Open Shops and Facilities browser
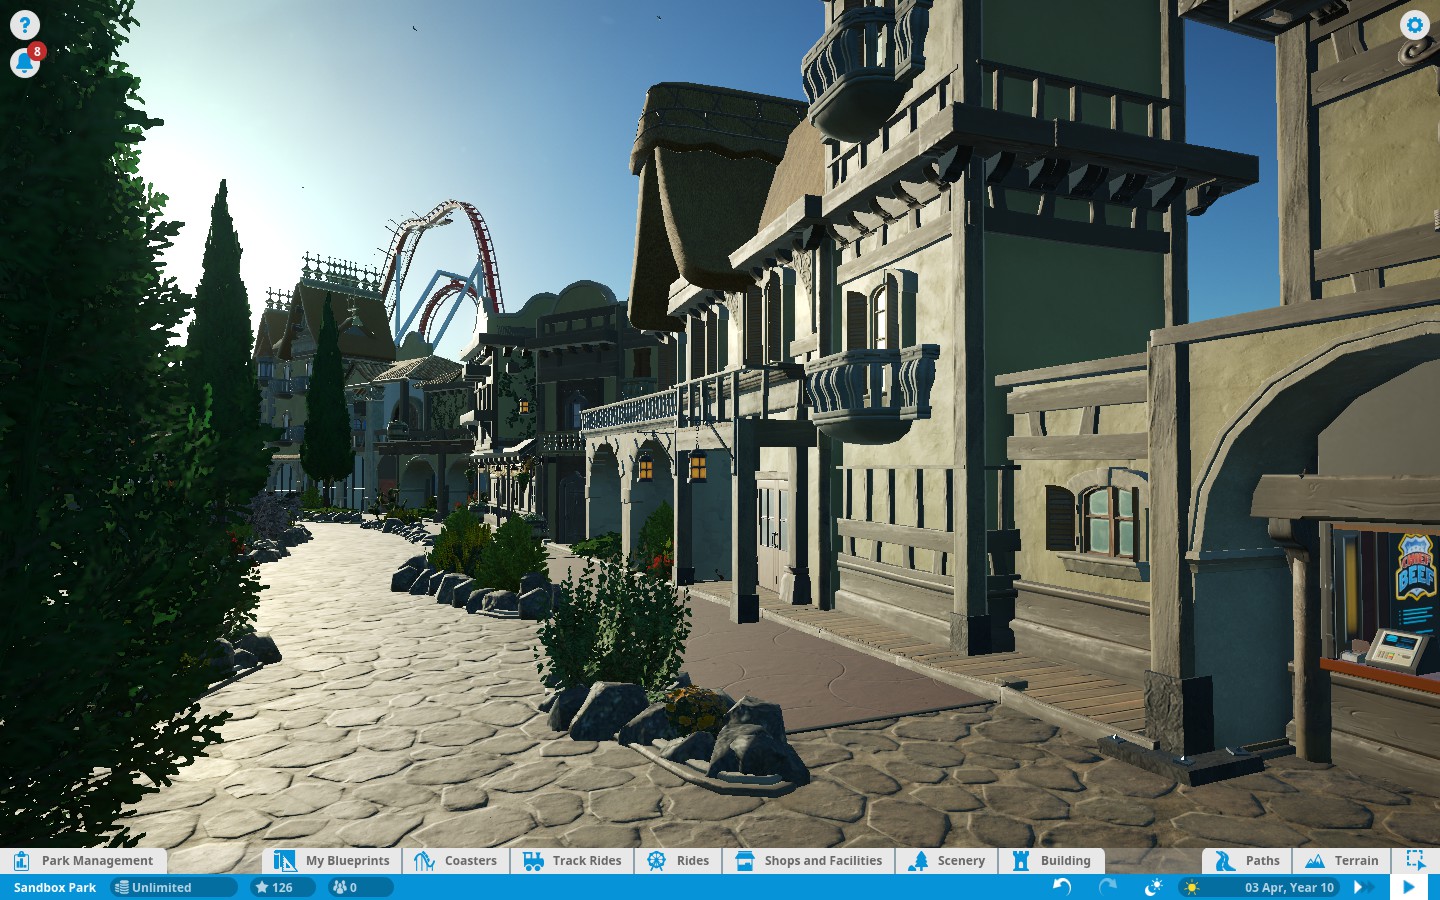Image resolution: width=1440 pixels, height=900 pixels. (809, 861)
